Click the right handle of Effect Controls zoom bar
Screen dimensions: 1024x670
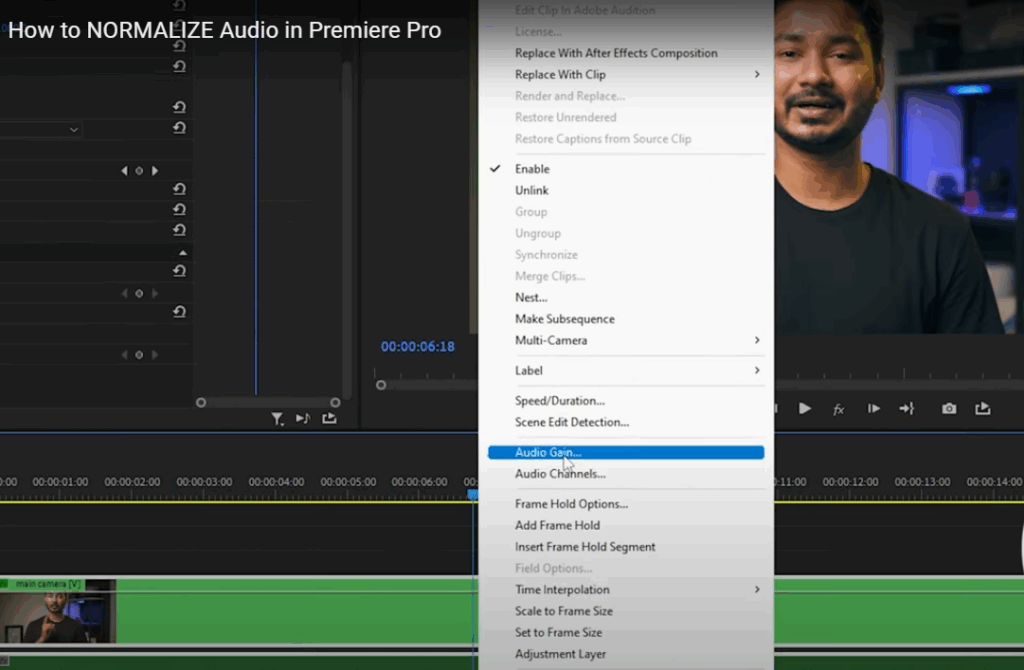coord(335,403)
